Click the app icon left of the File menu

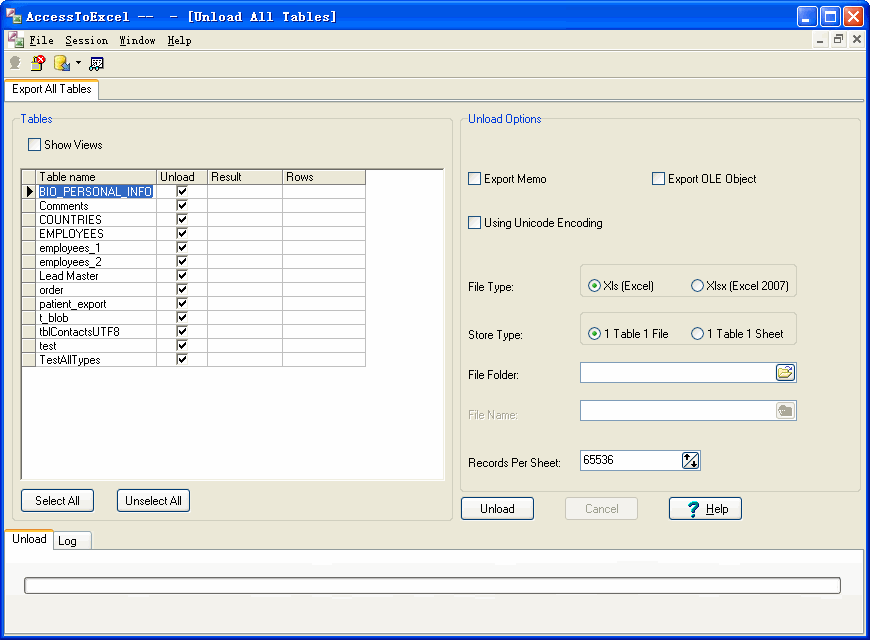click(x=16, y=40)
